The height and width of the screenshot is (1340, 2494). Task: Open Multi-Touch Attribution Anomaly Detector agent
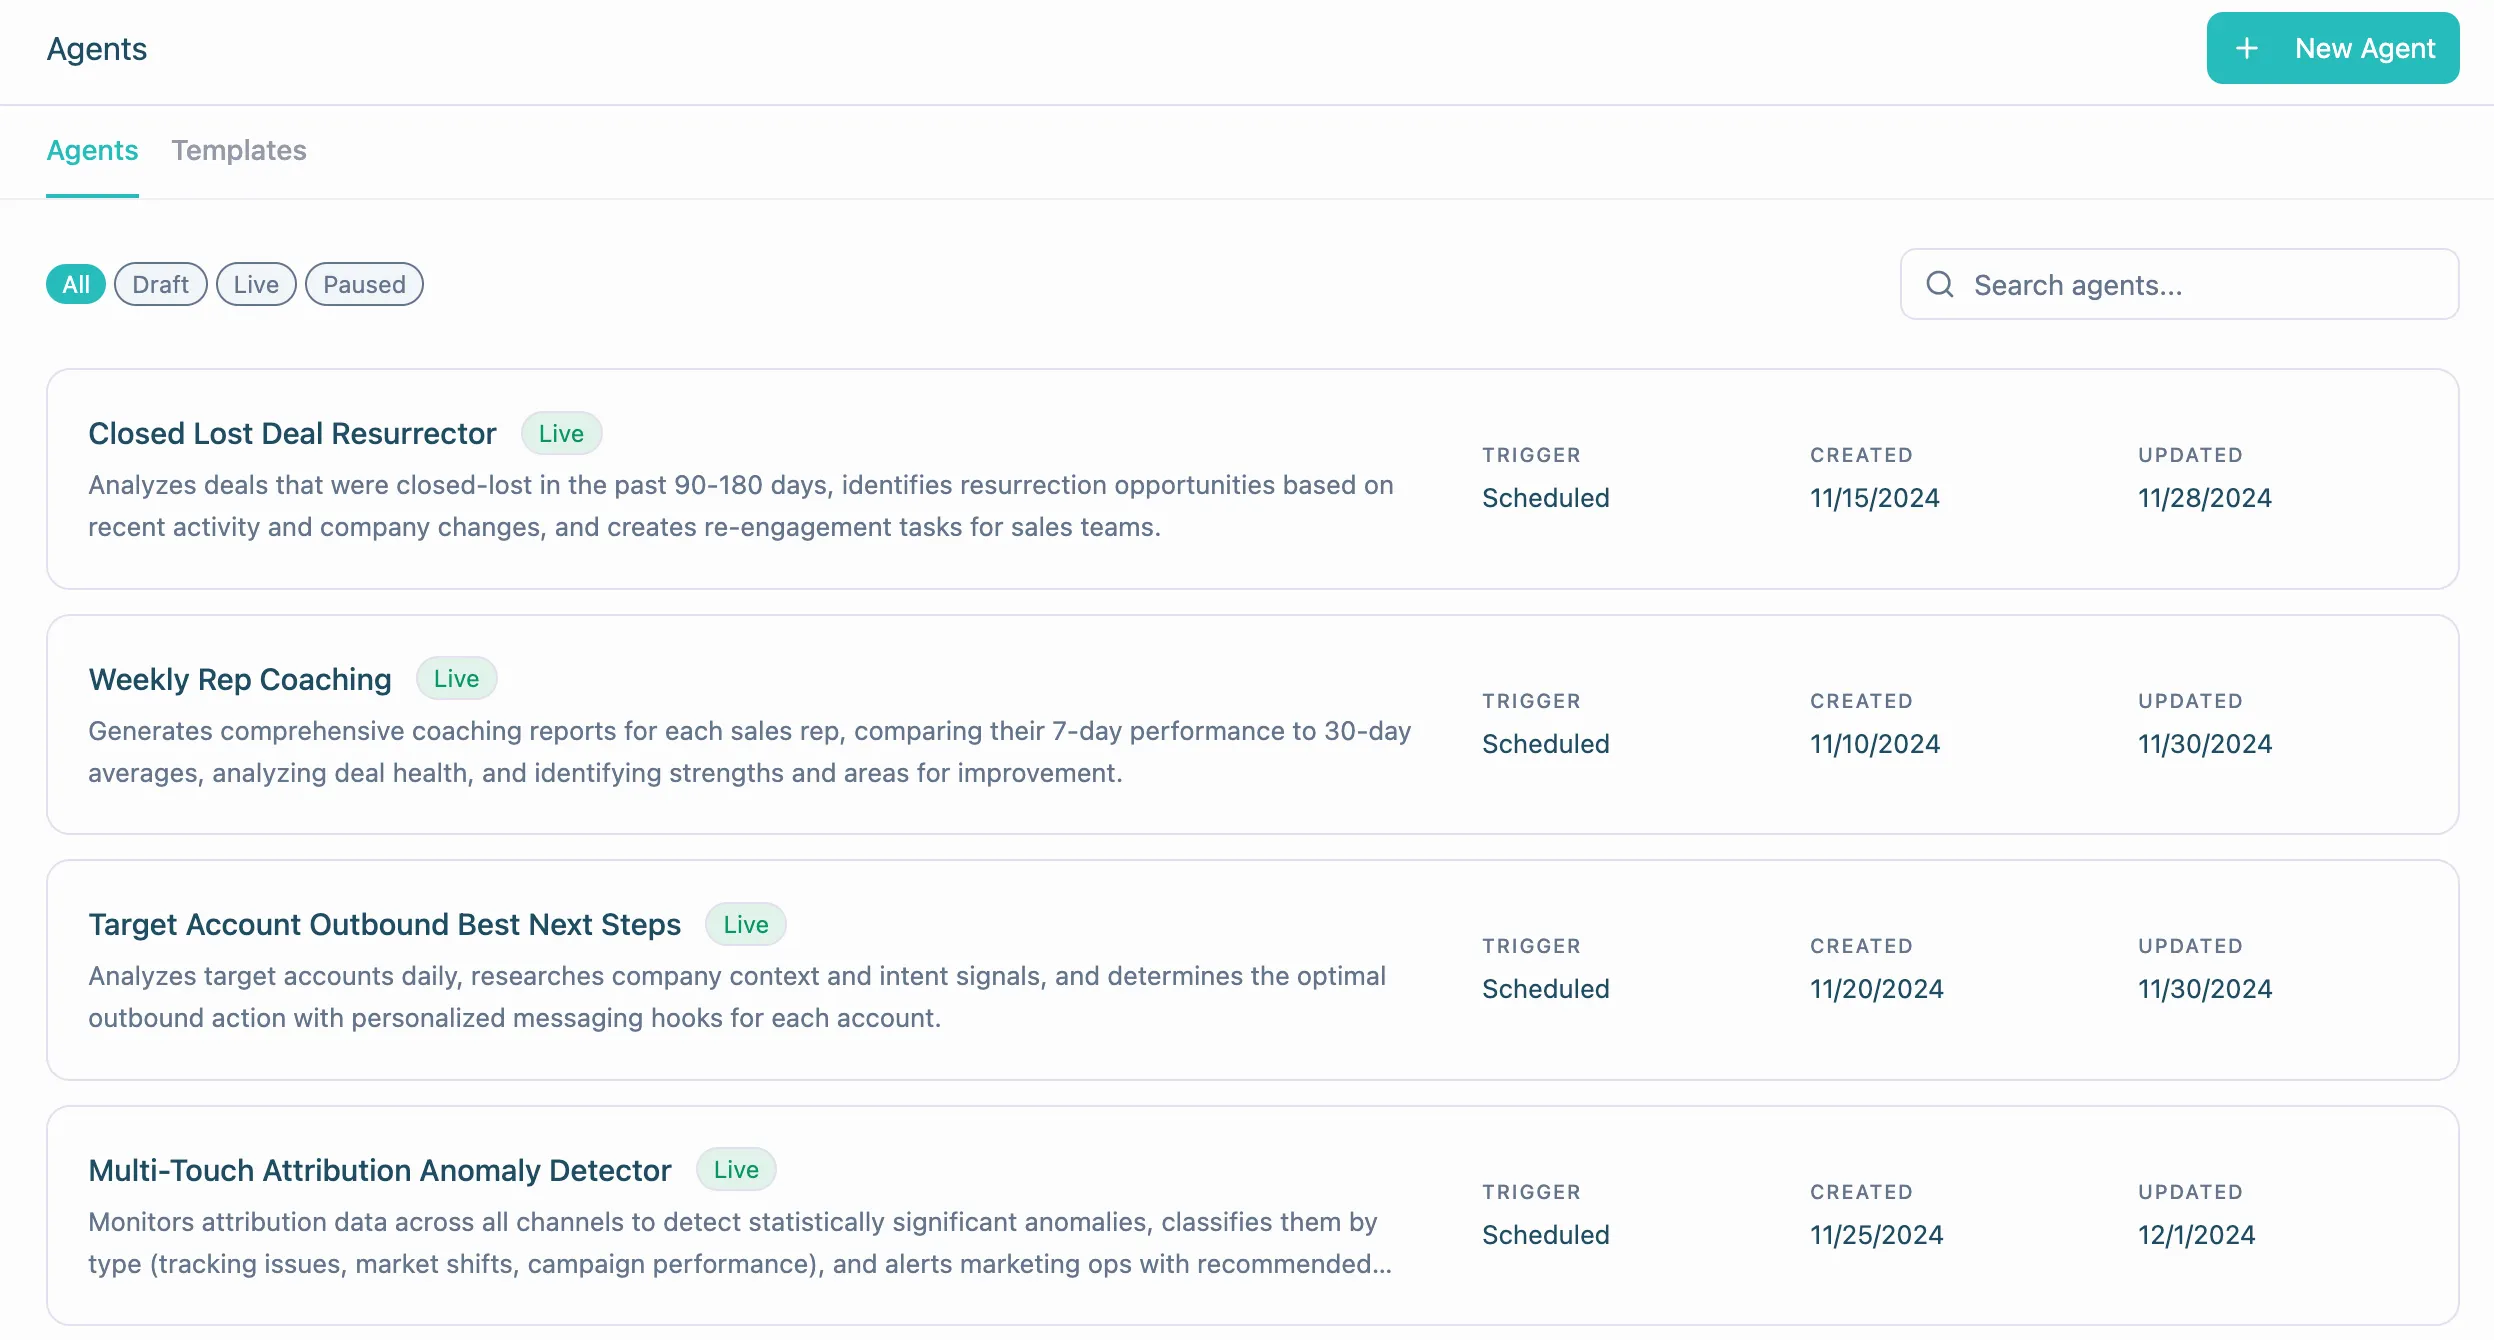coord(379,1171)
